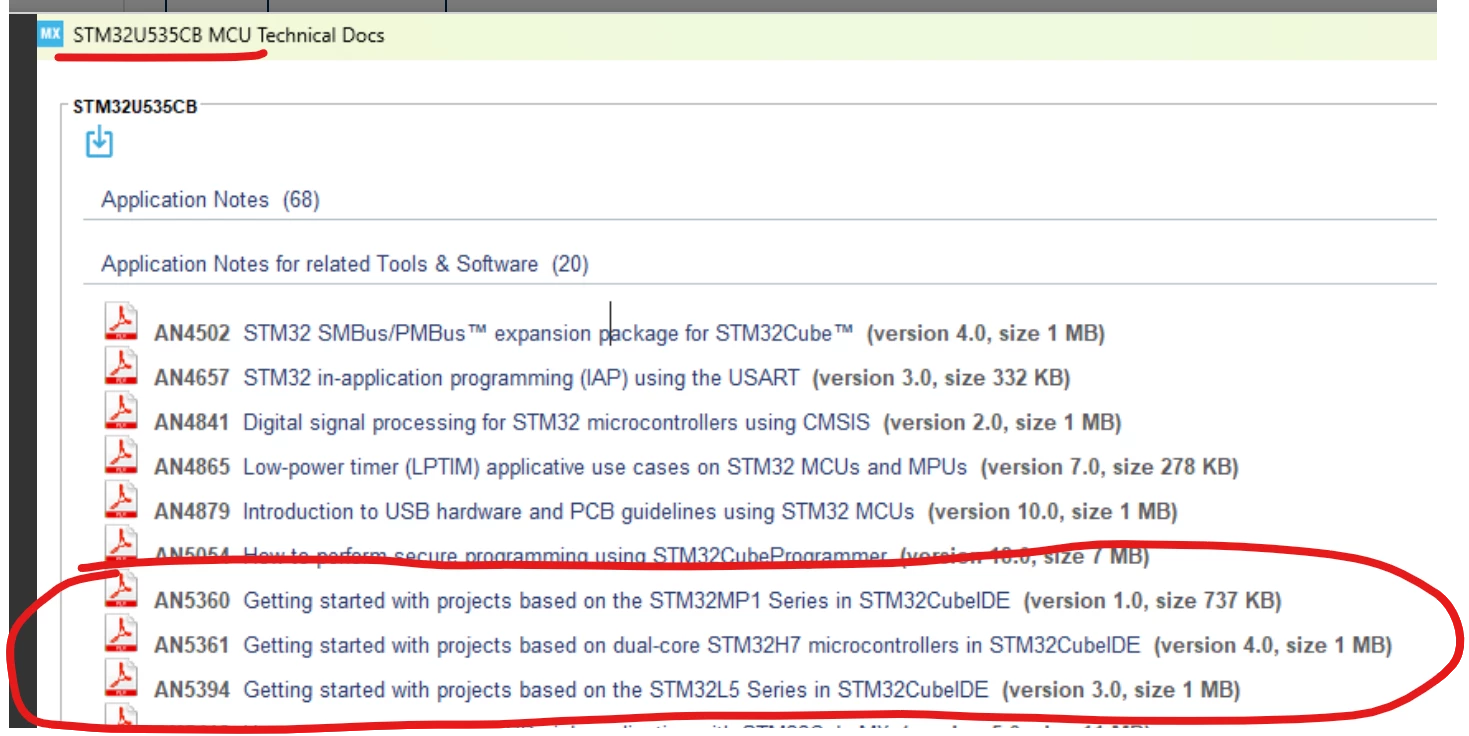
Task: Click the AN4657 document number
Action: (192, 378)
